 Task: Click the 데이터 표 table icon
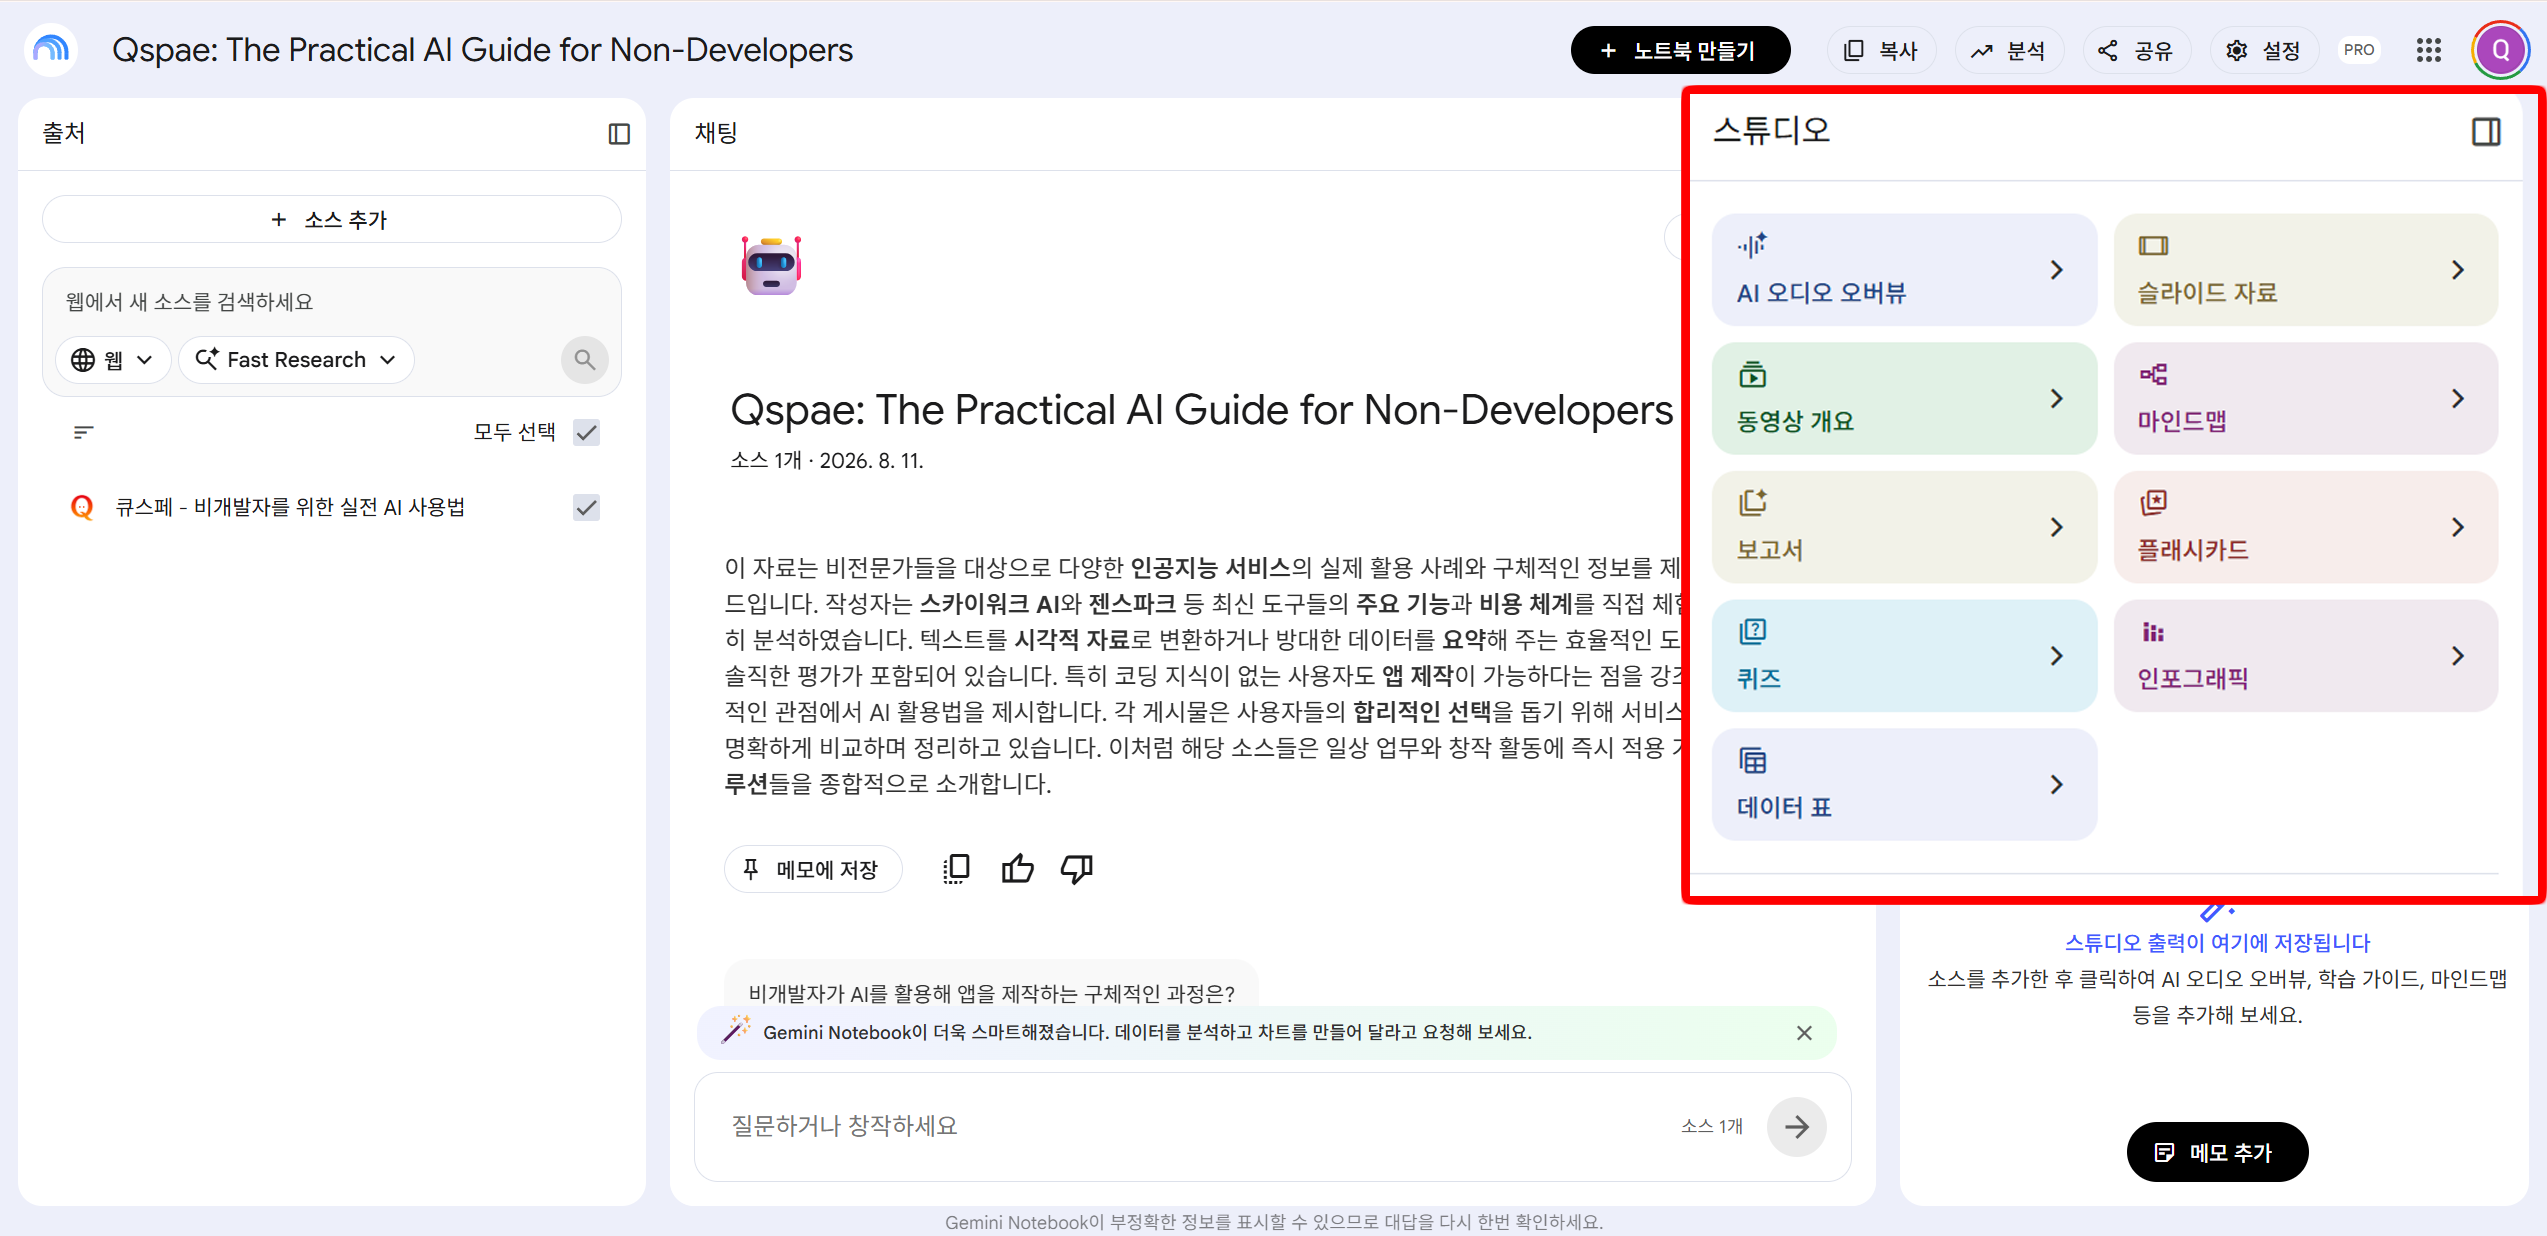coord(1752,760)
